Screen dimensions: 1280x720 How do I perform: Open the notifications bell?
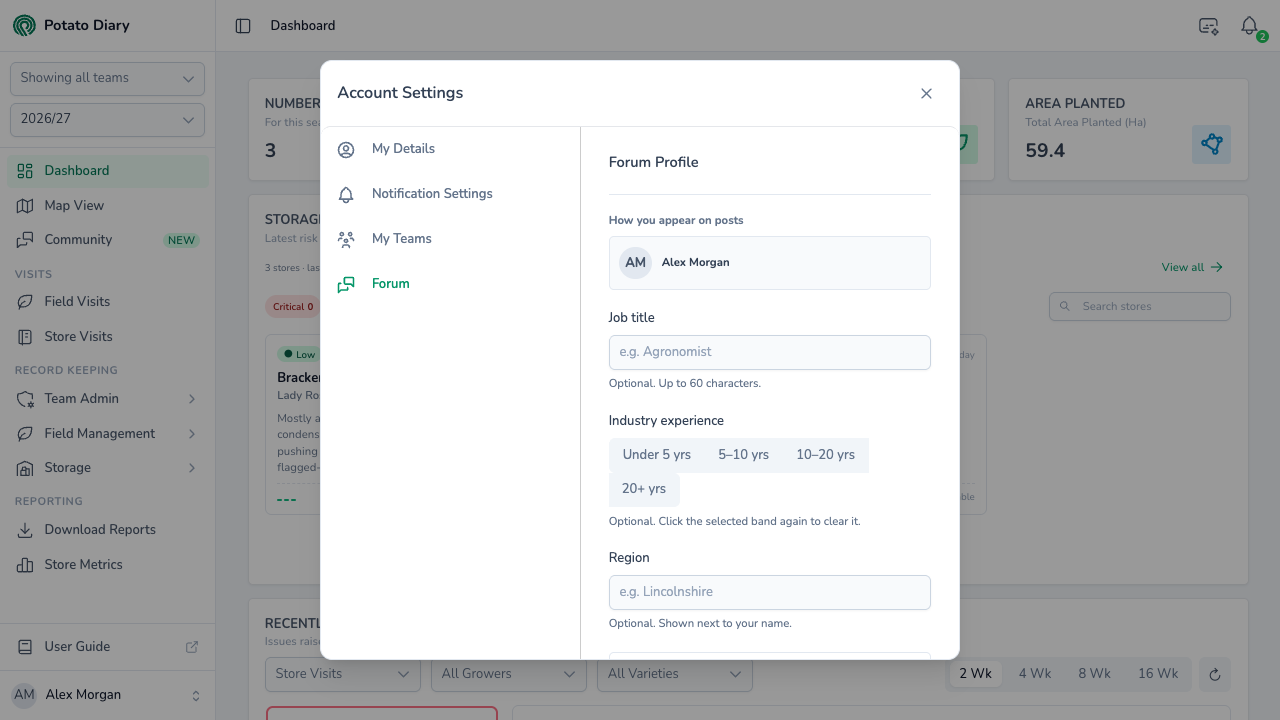(x=1249, y=26)
